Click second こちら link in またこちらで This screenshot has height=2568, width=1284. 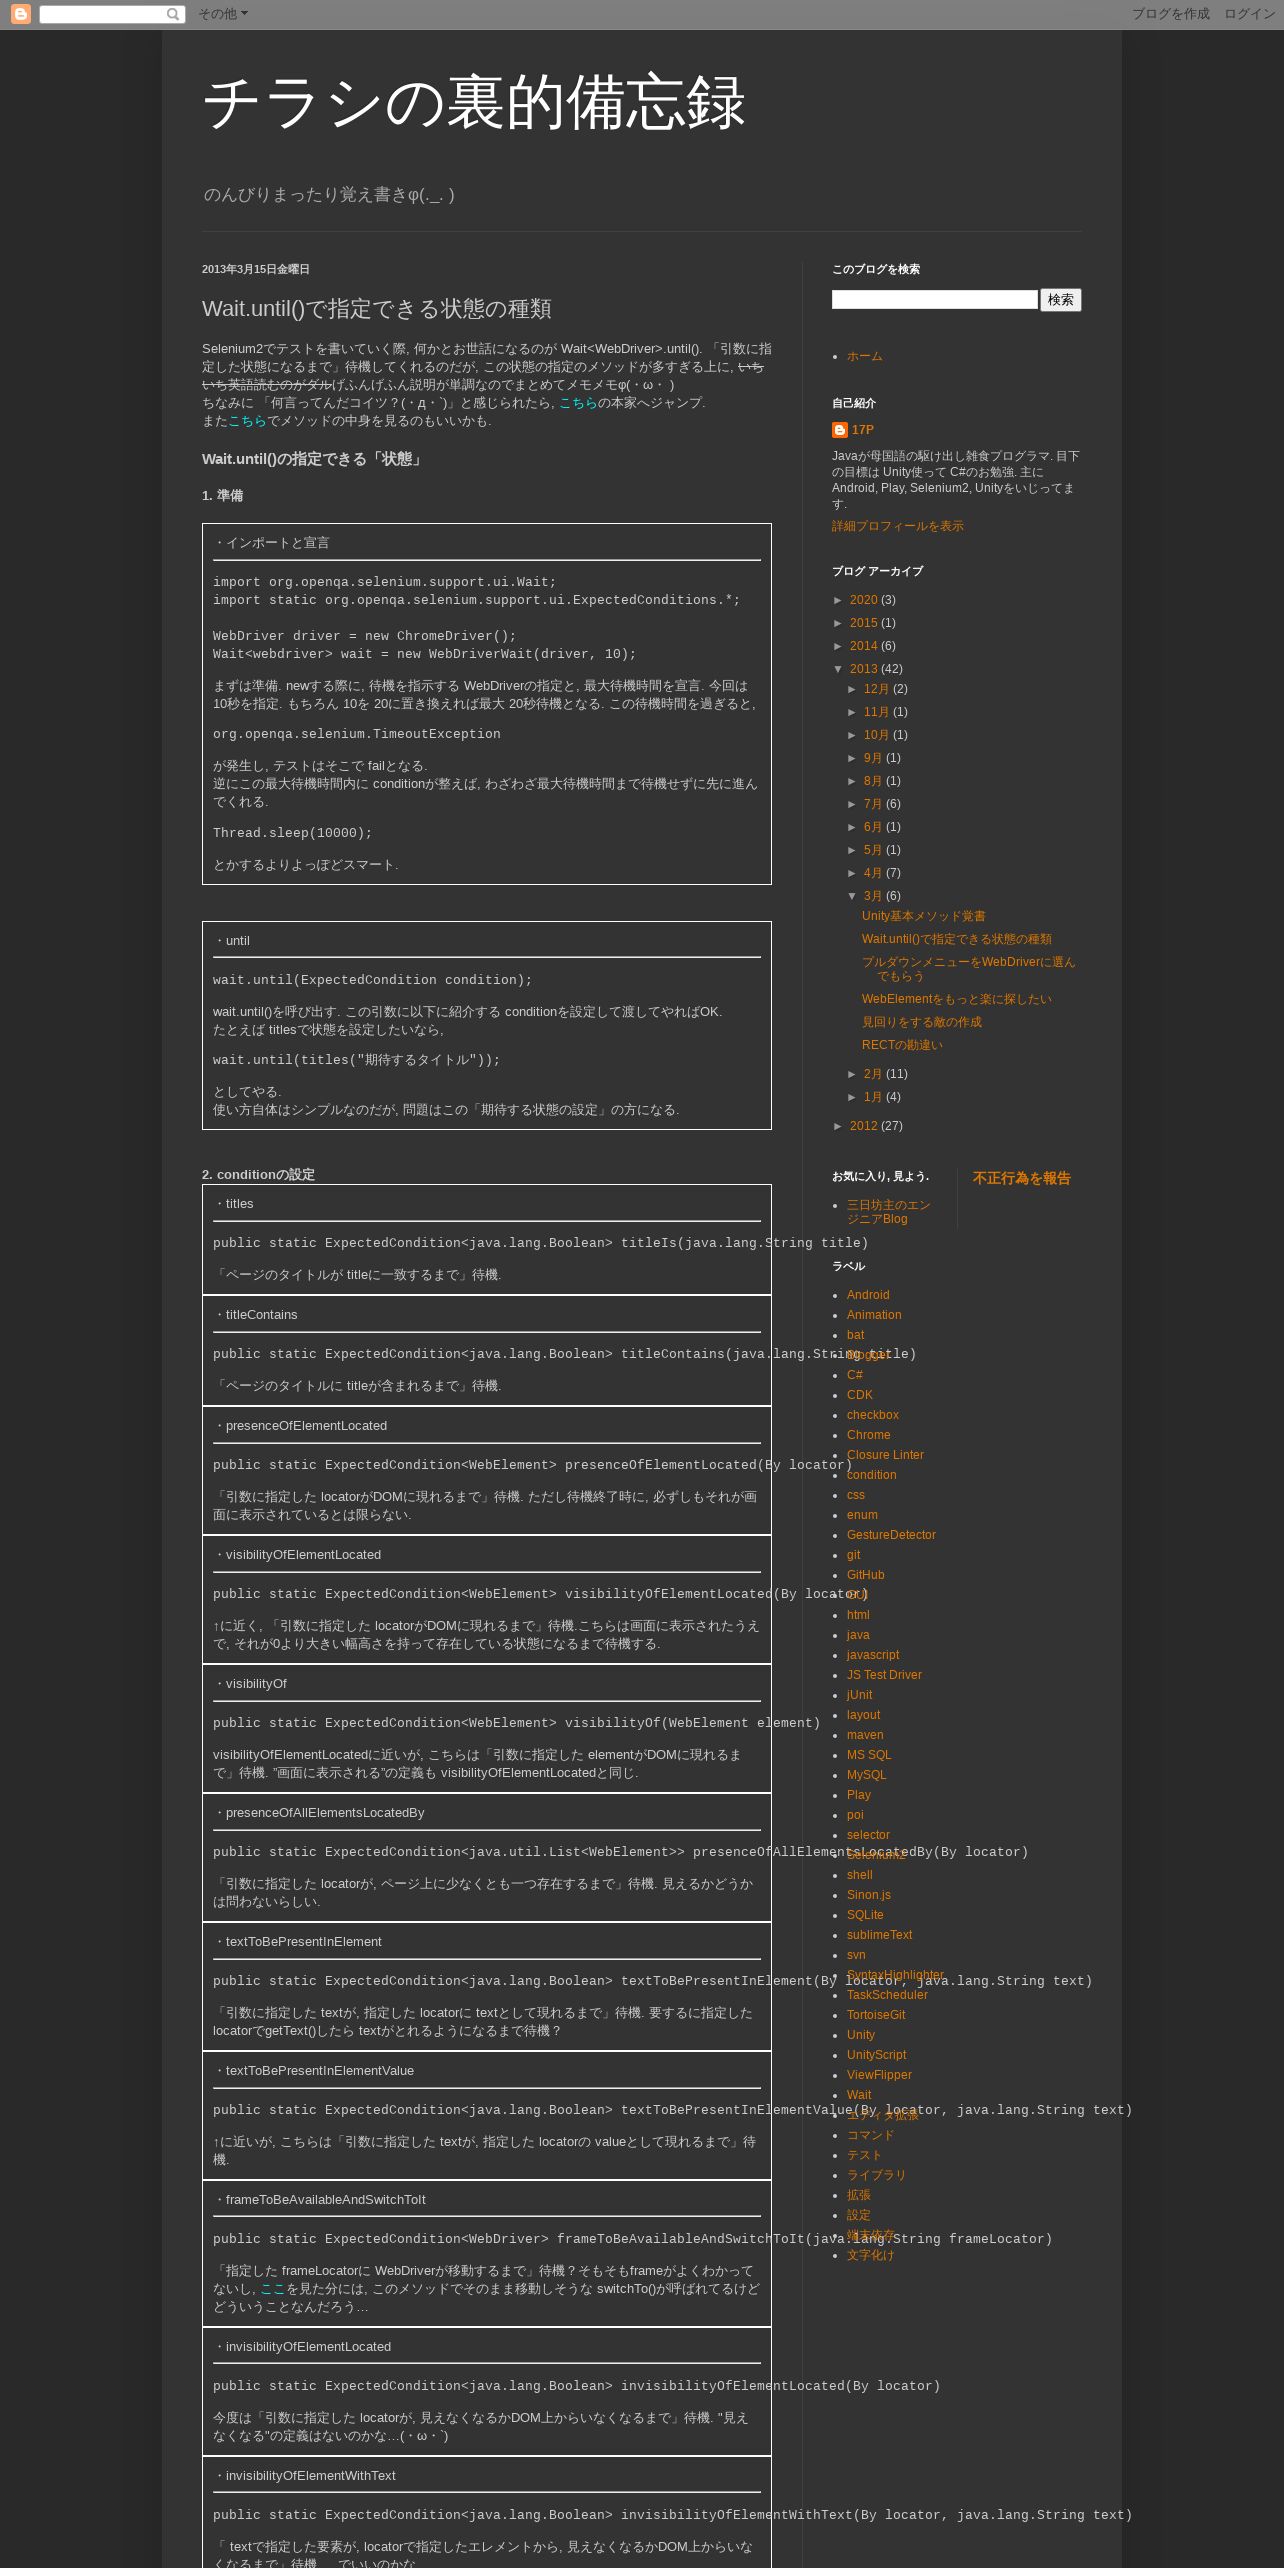tap(247, 421)
